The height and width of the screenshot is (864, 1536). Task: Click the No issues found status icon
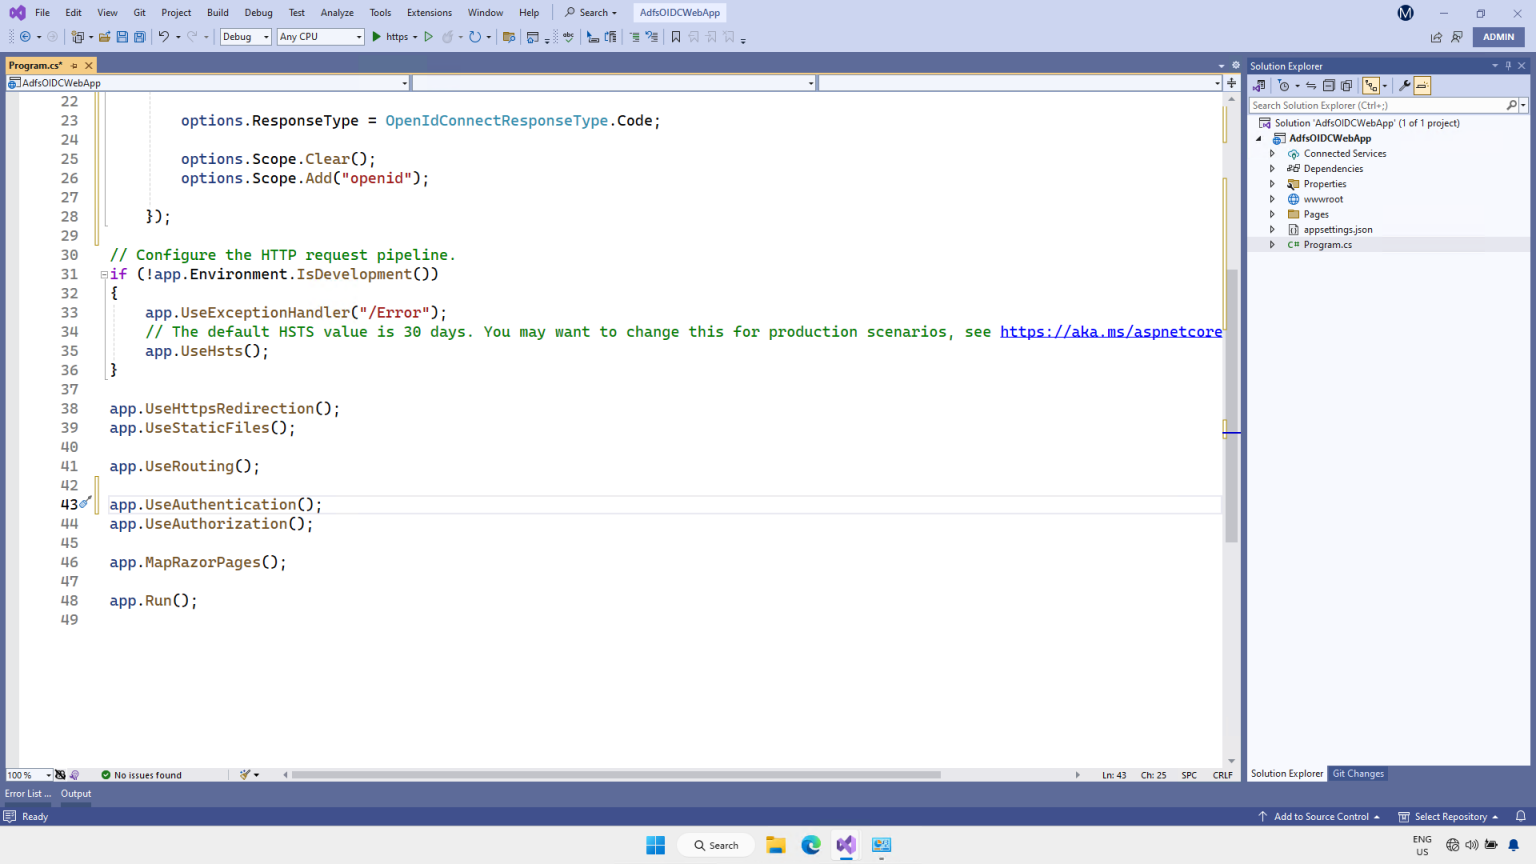click(105, 773)
